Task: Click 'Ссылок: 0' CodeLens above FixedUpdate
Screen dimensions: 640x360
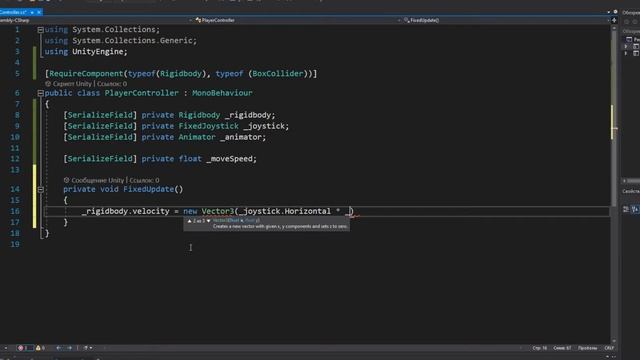Action: (x=144, y=180)
